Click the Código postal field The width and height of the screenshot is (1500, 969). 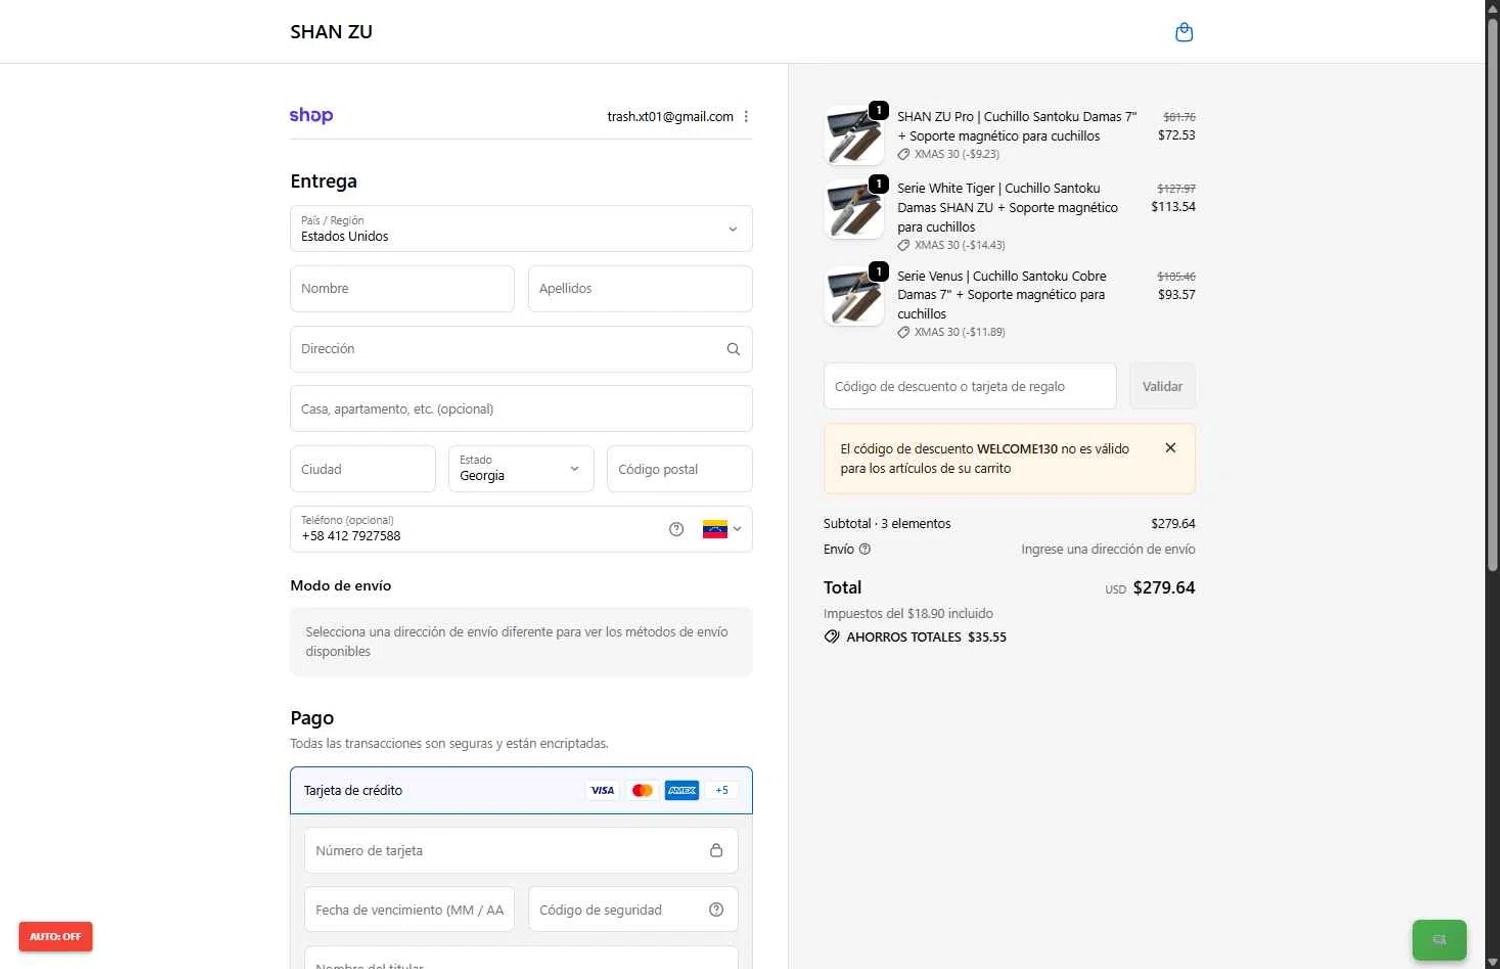point(680,469)
